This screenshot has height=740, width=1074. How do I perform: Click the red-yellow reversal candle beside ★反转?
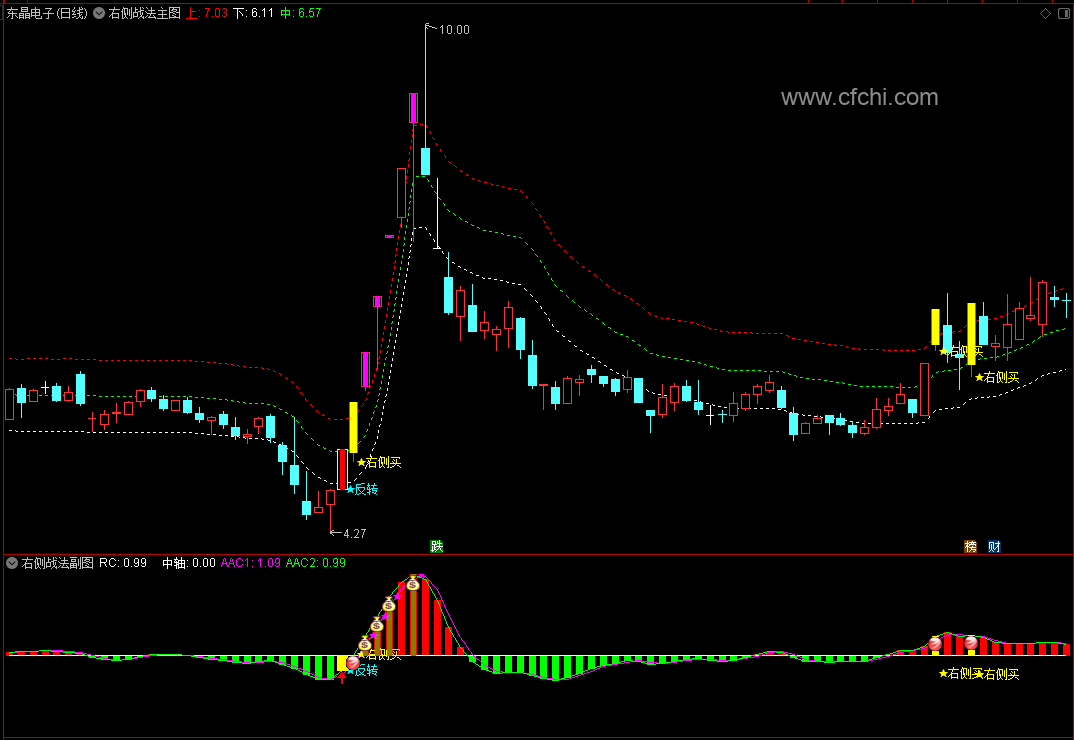pyautogui.click(x=342, y=469)
